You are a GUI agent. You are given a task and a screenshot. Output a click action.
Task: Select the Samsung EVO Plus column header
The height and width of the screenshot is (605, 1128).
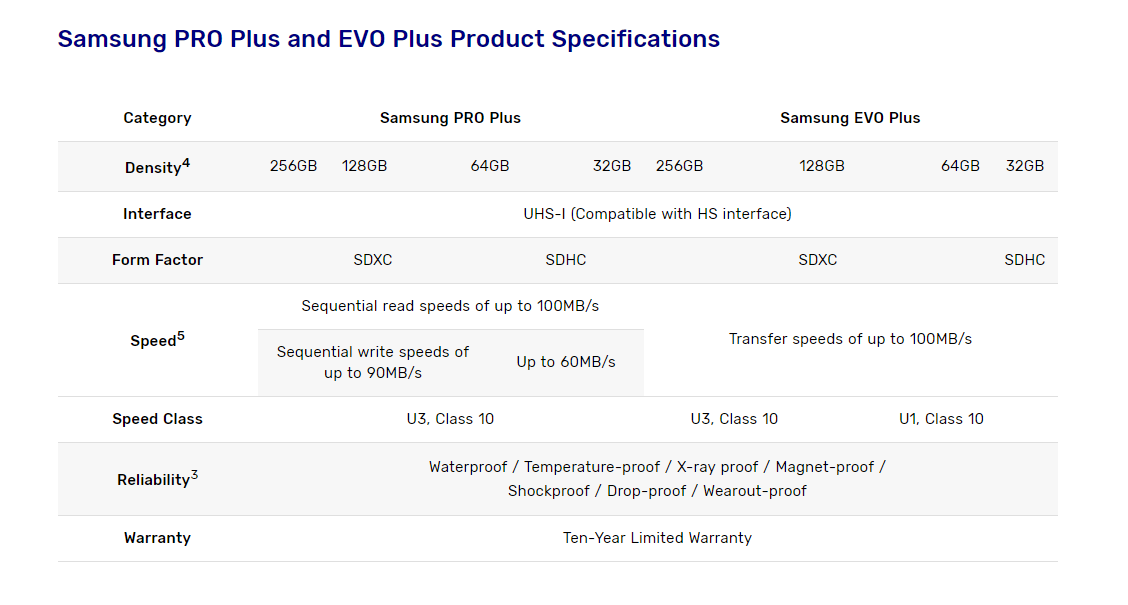coord(850,118)
